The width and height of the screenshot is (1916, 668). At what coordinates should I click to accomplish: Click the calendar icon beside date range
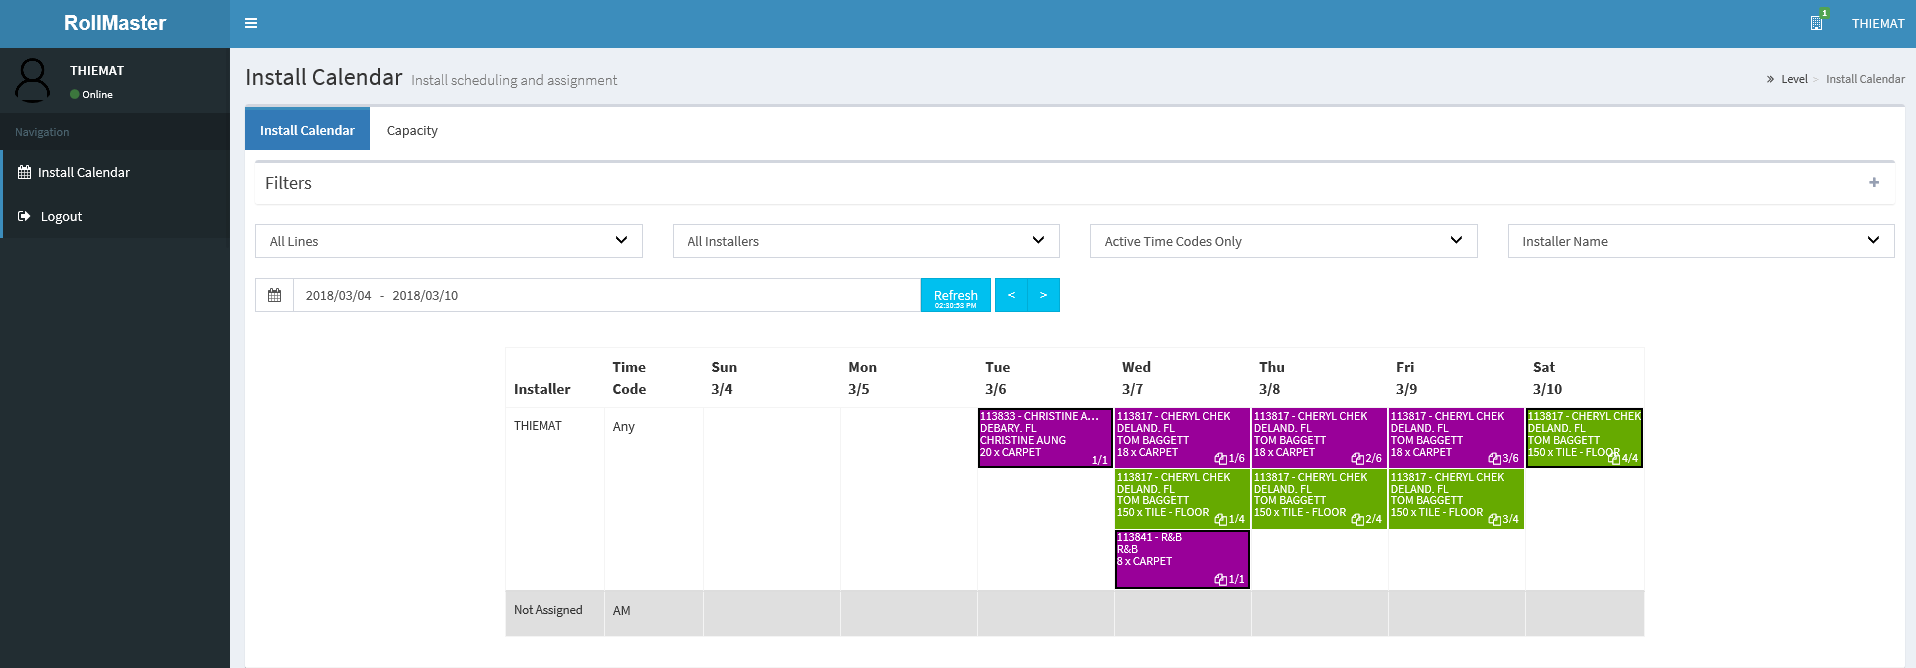pyautogui.click(x=274, y=295)
